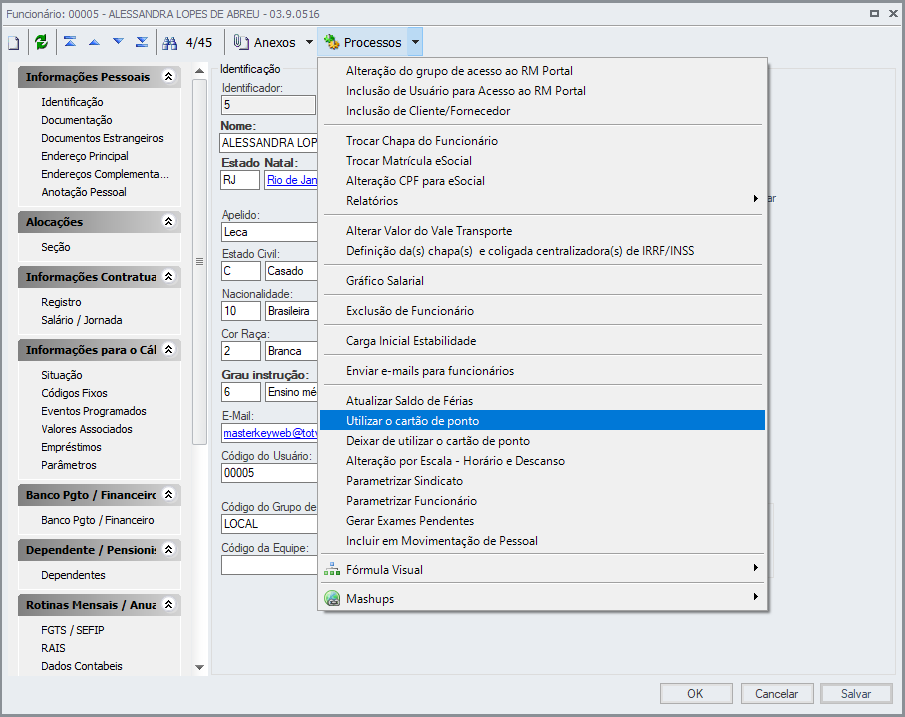Open the Rio de Janeiro link

[292, 180]
